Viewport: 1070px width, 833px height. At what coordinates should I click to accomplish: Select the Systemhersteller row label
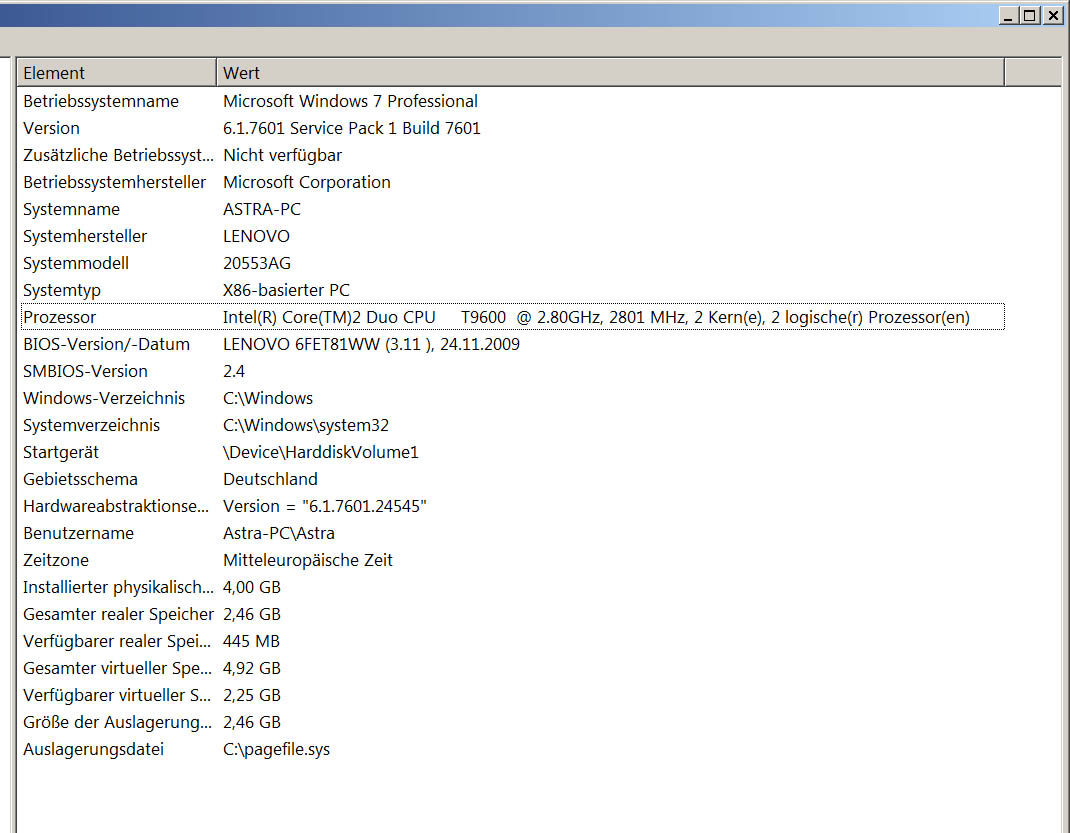[x=85, y=236]
